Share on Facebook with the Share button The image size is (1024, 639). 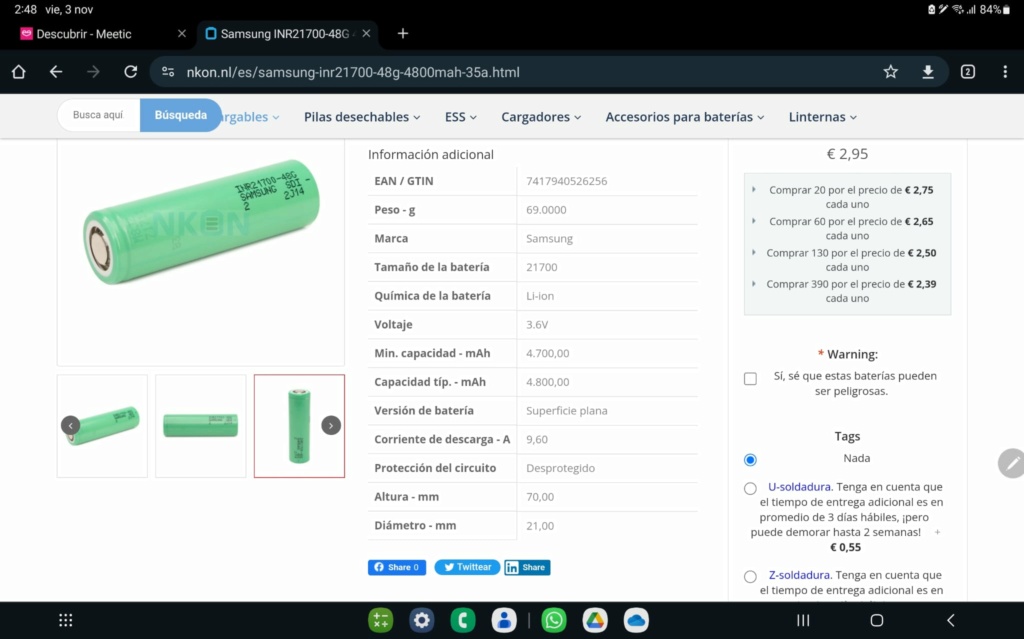pos(396,567)
